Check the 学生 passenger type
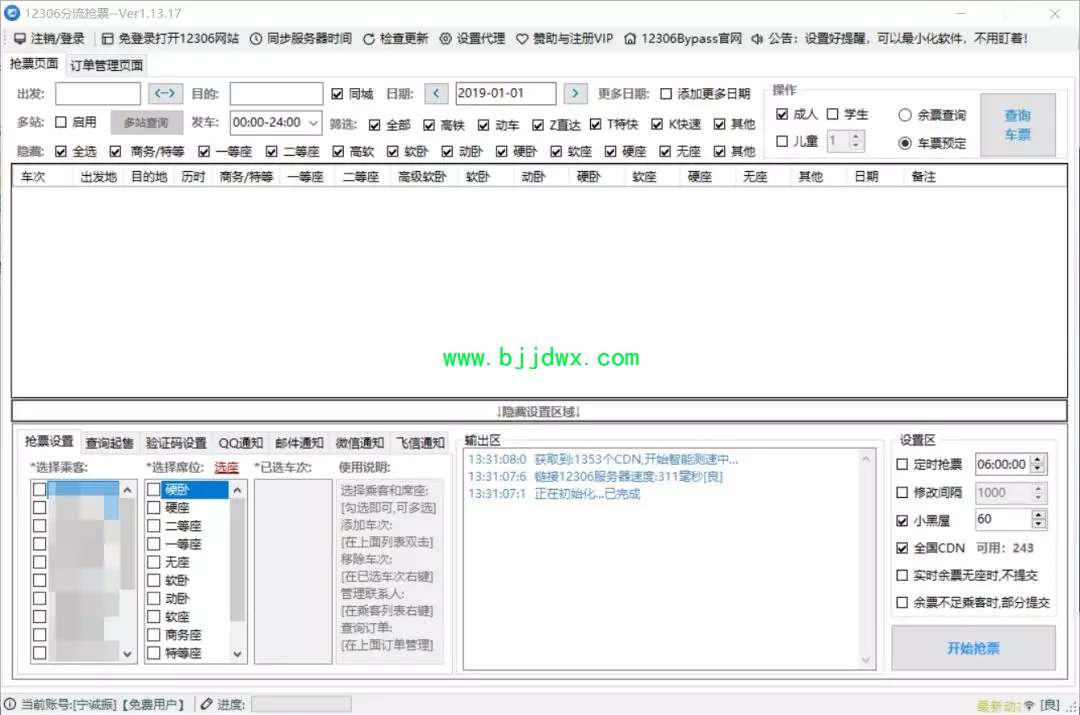Image resolution: width=1080 pixels, height=715 pixels. point(833,114)
